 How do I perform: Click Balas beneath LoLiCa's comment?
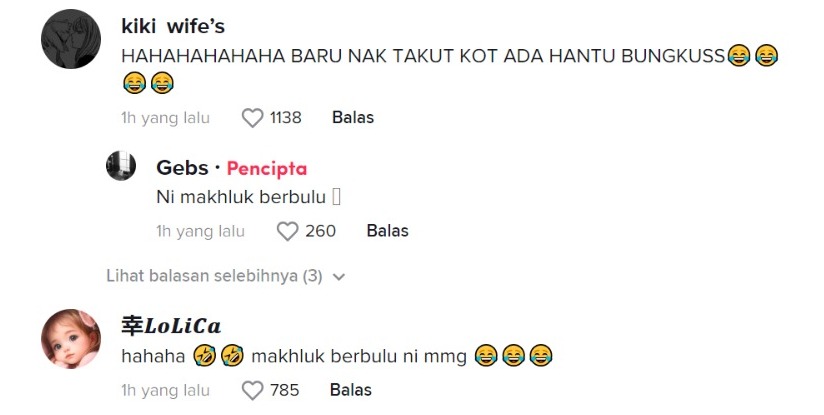click(x=351, y=390)
